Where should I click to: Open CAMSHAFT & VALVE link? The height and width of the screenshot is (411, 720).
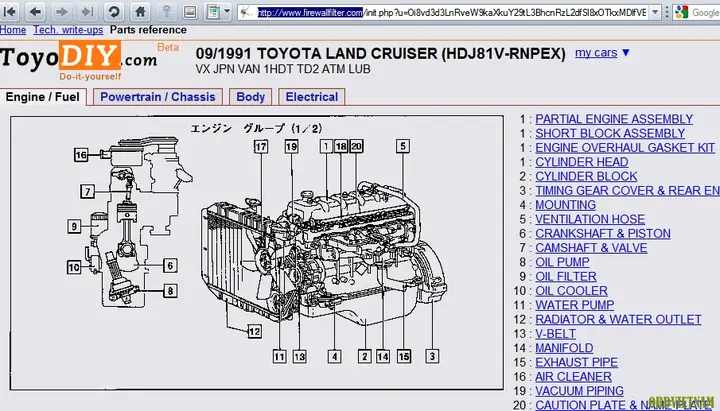[x=591, y=248]
